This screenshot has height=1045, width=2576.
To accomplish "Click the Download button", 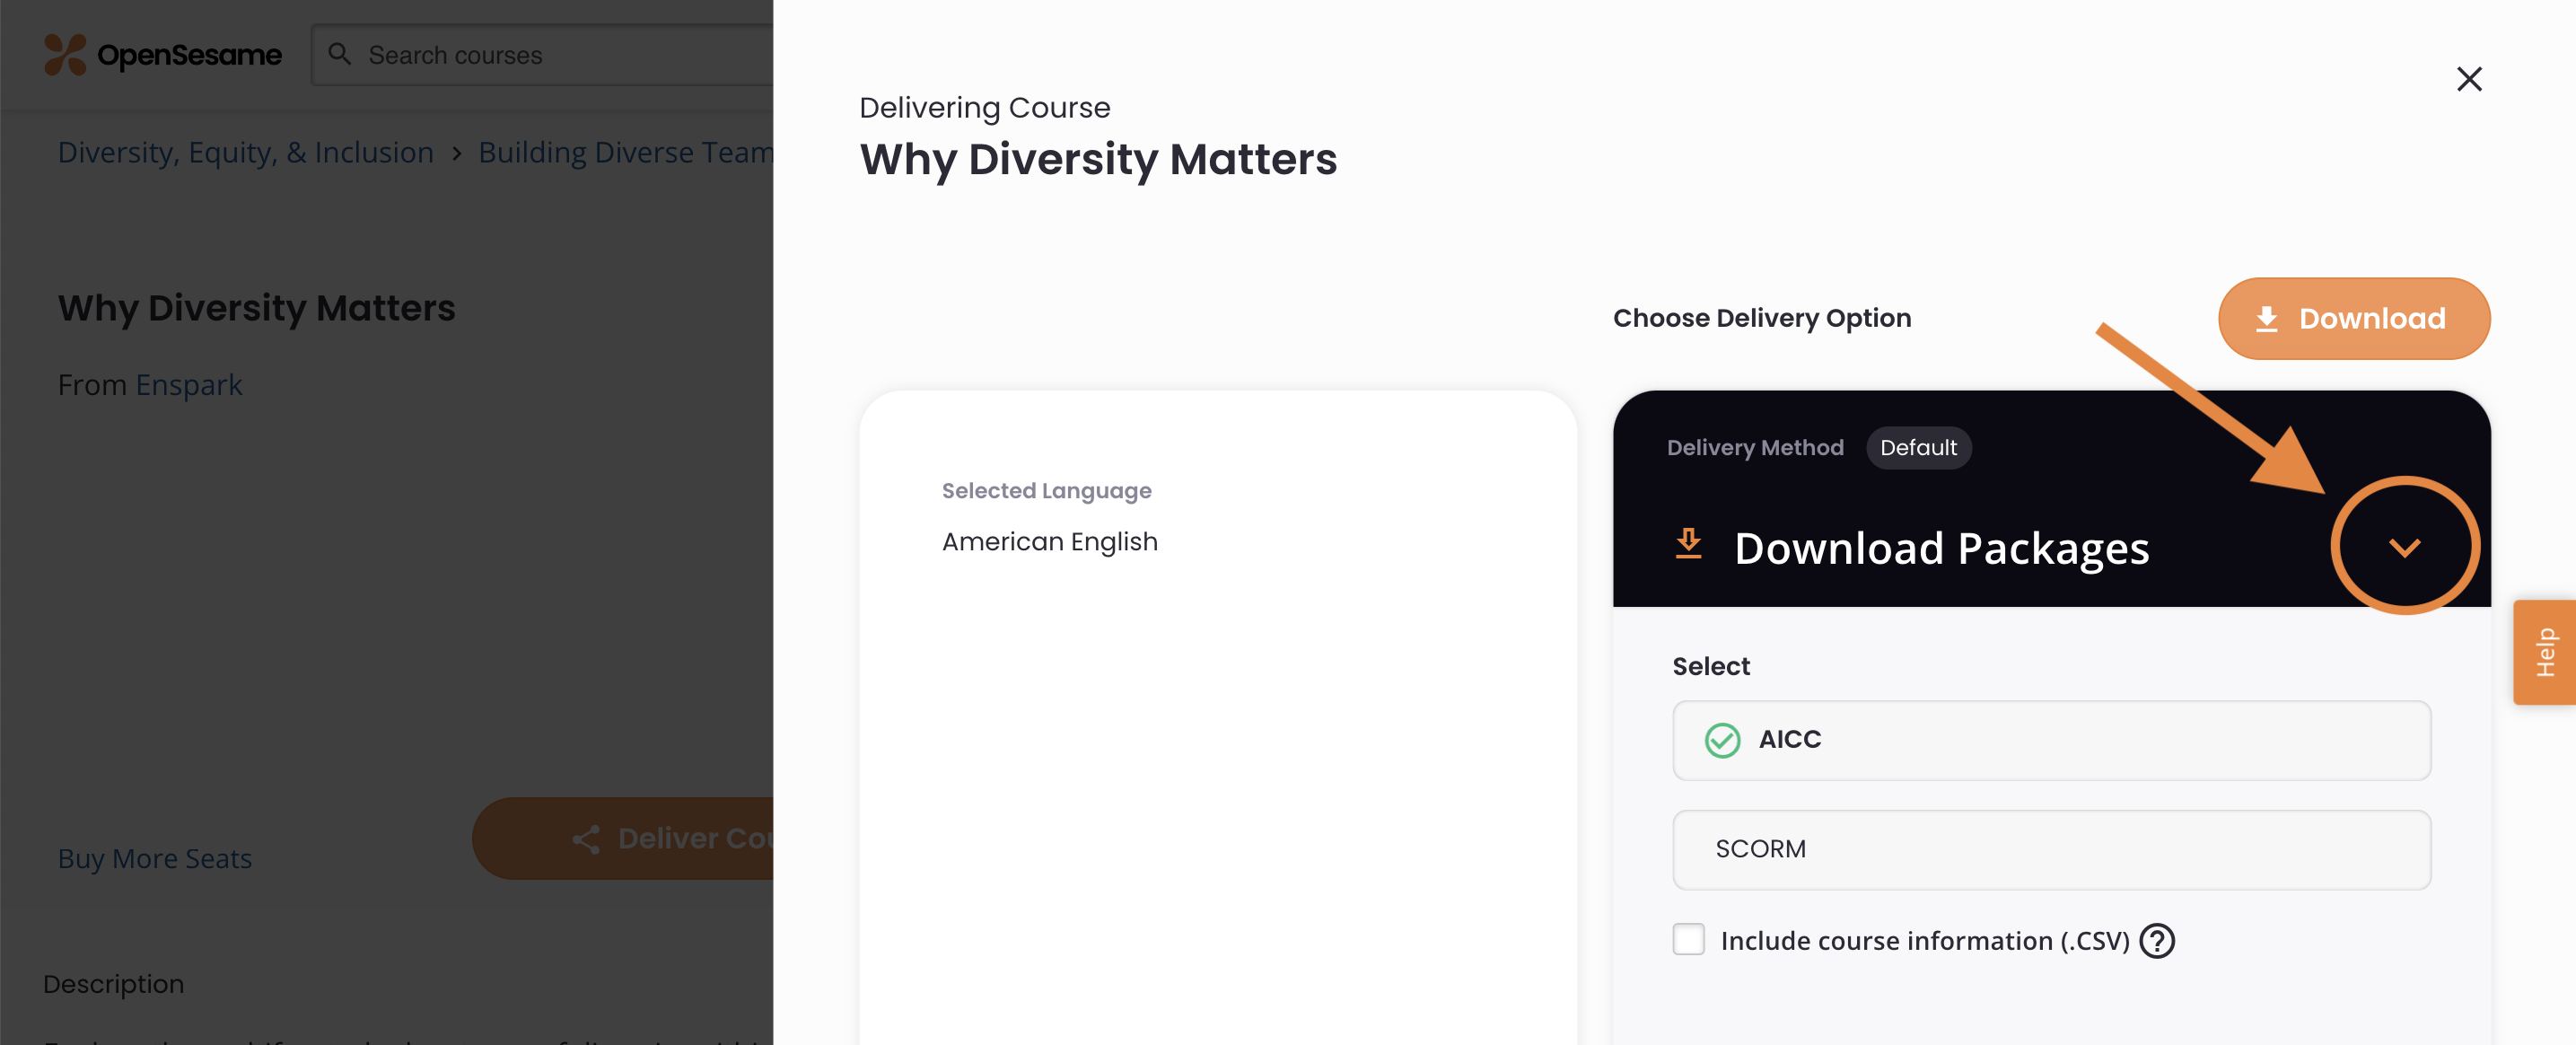I will pyautogui.click(x=2353, y=319).
